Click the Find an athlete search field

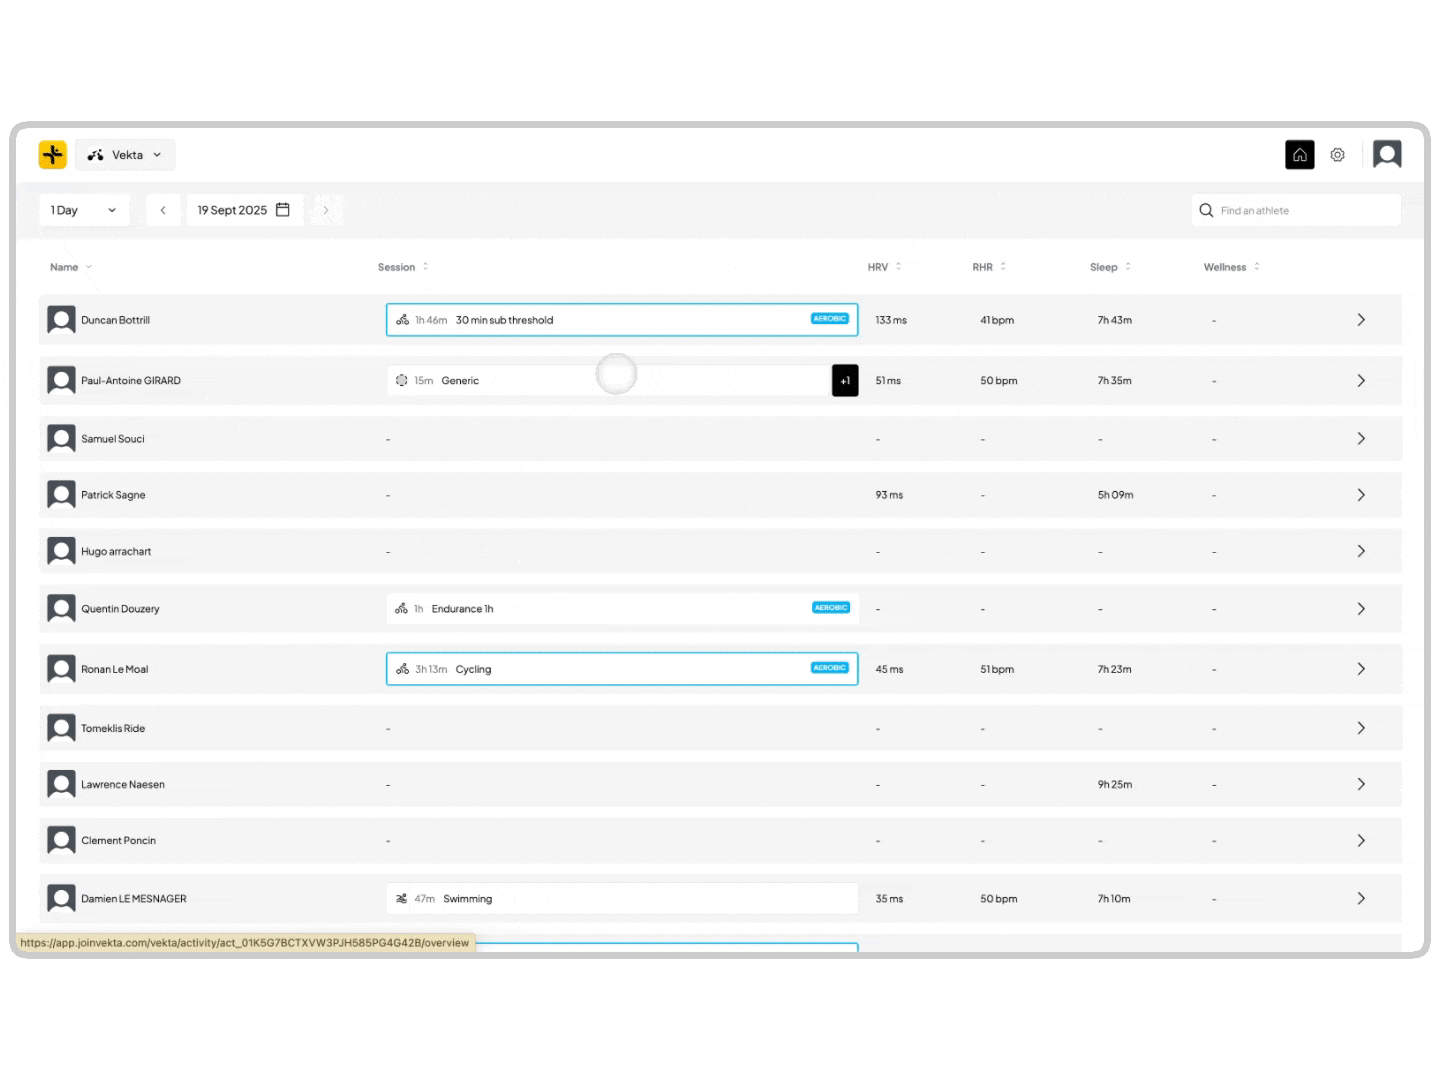point(1300,211)
